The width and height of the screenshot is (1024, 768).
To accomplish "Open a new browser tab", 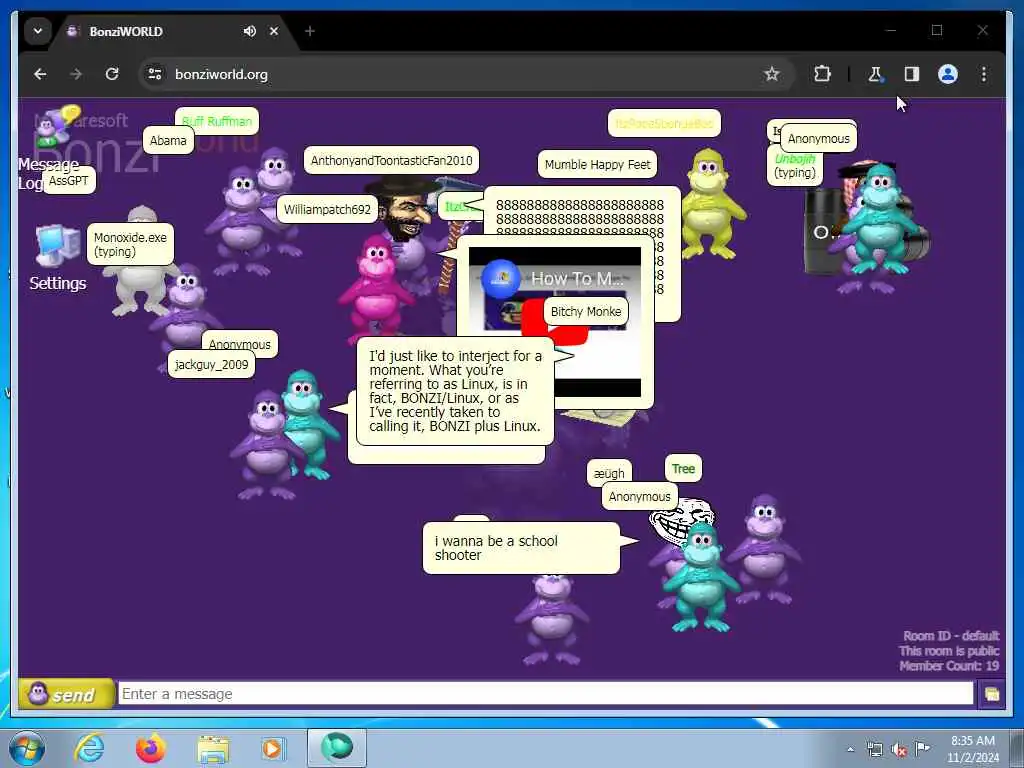I will (310, 31).
